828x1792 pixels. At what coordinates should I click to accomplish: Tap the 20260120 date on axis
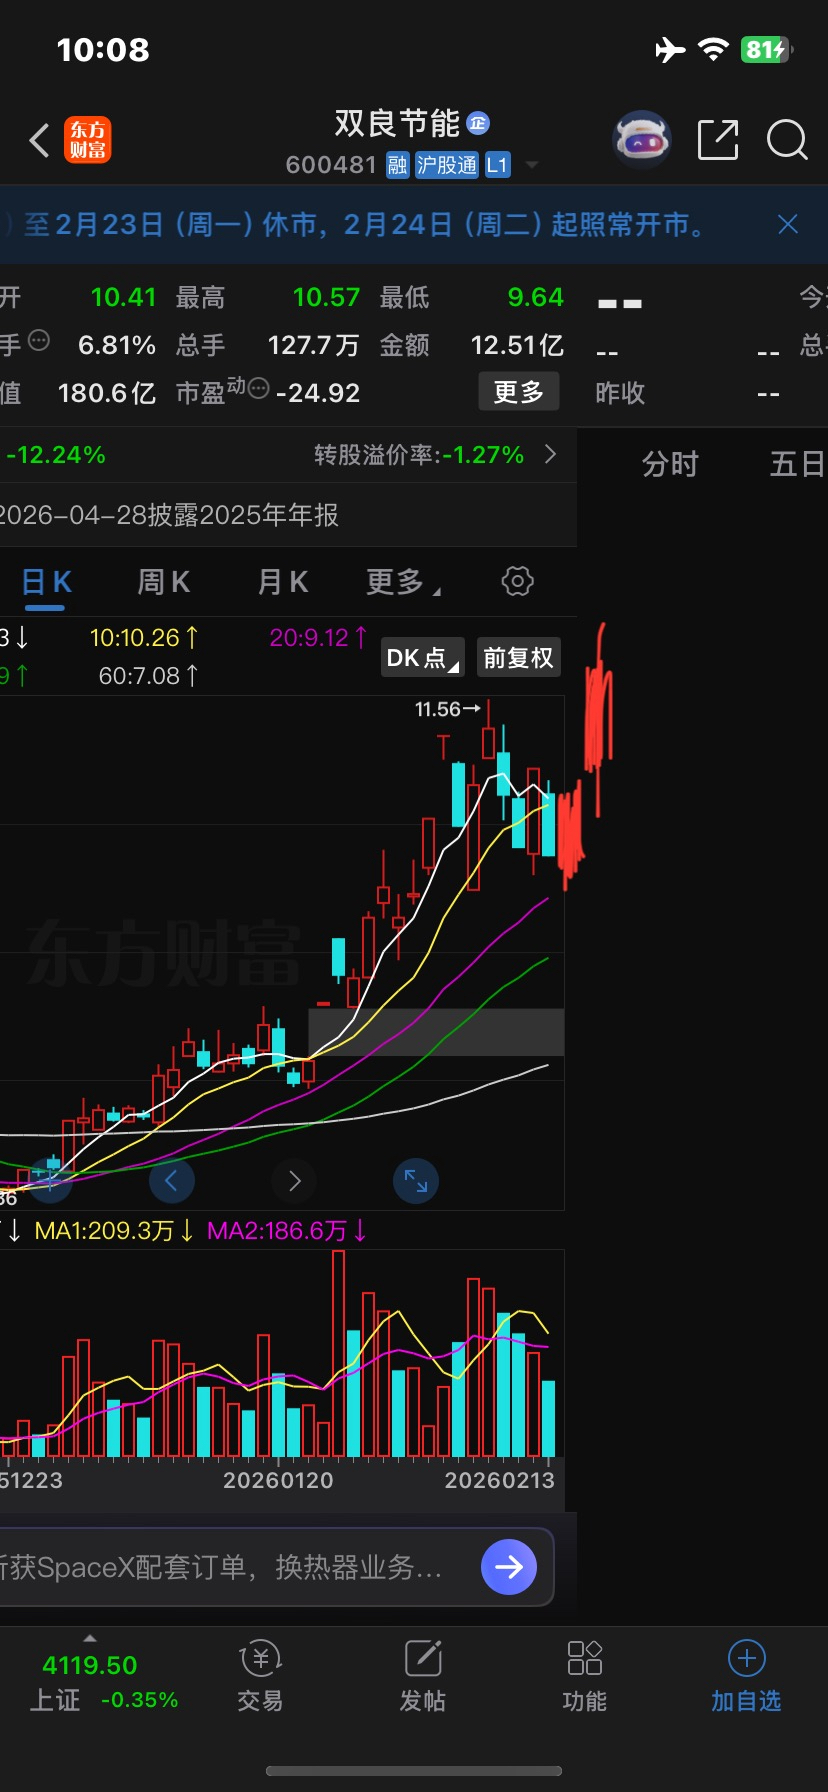[x=278, y=1480]
